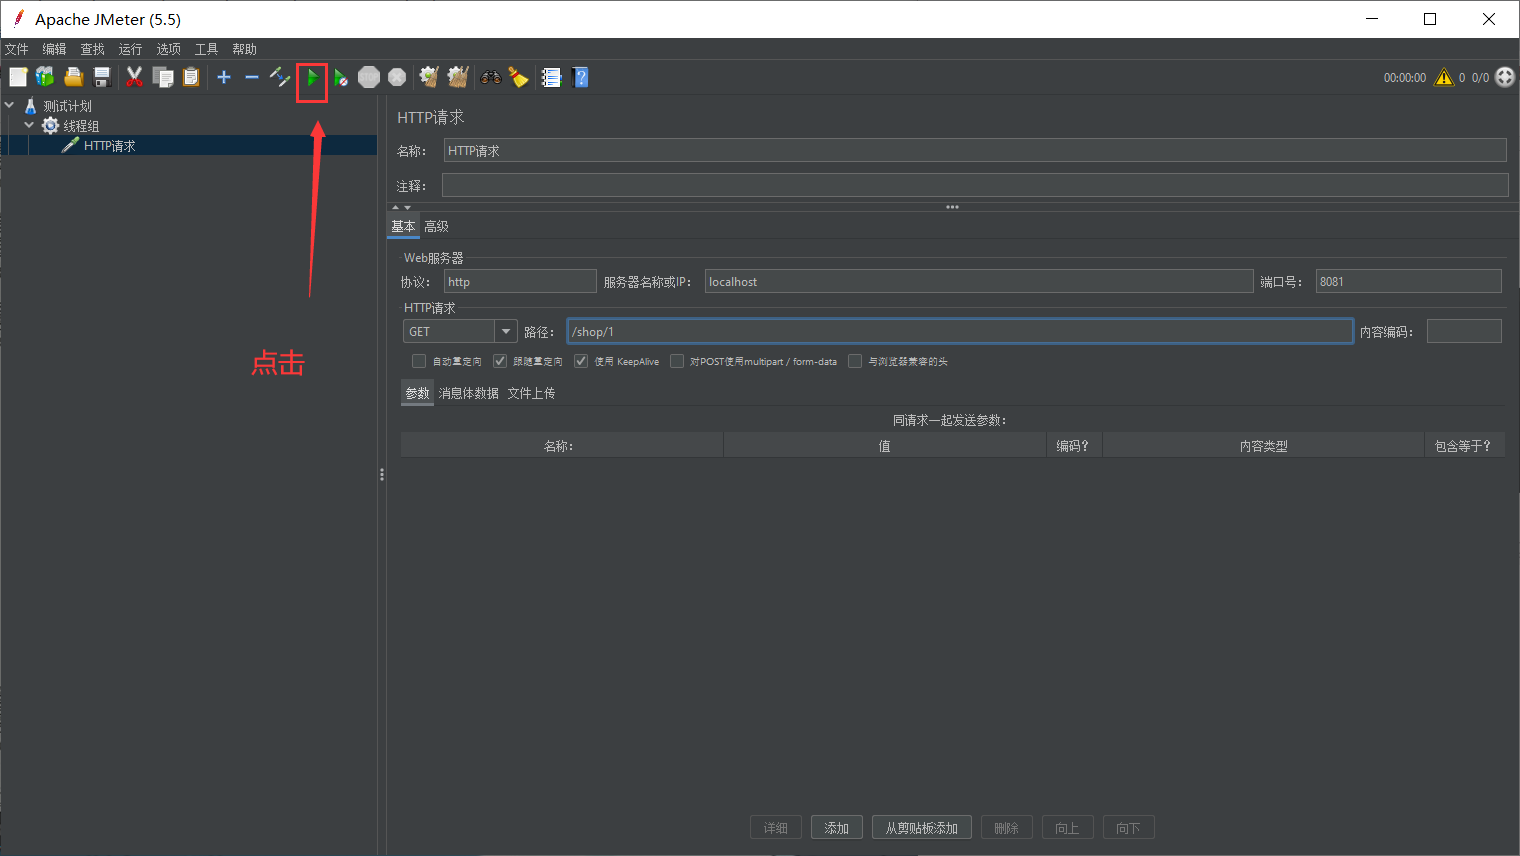Click the comment pane collapse arrows
The width and height of the screenshot is (1520, 856).
(401, 207)
